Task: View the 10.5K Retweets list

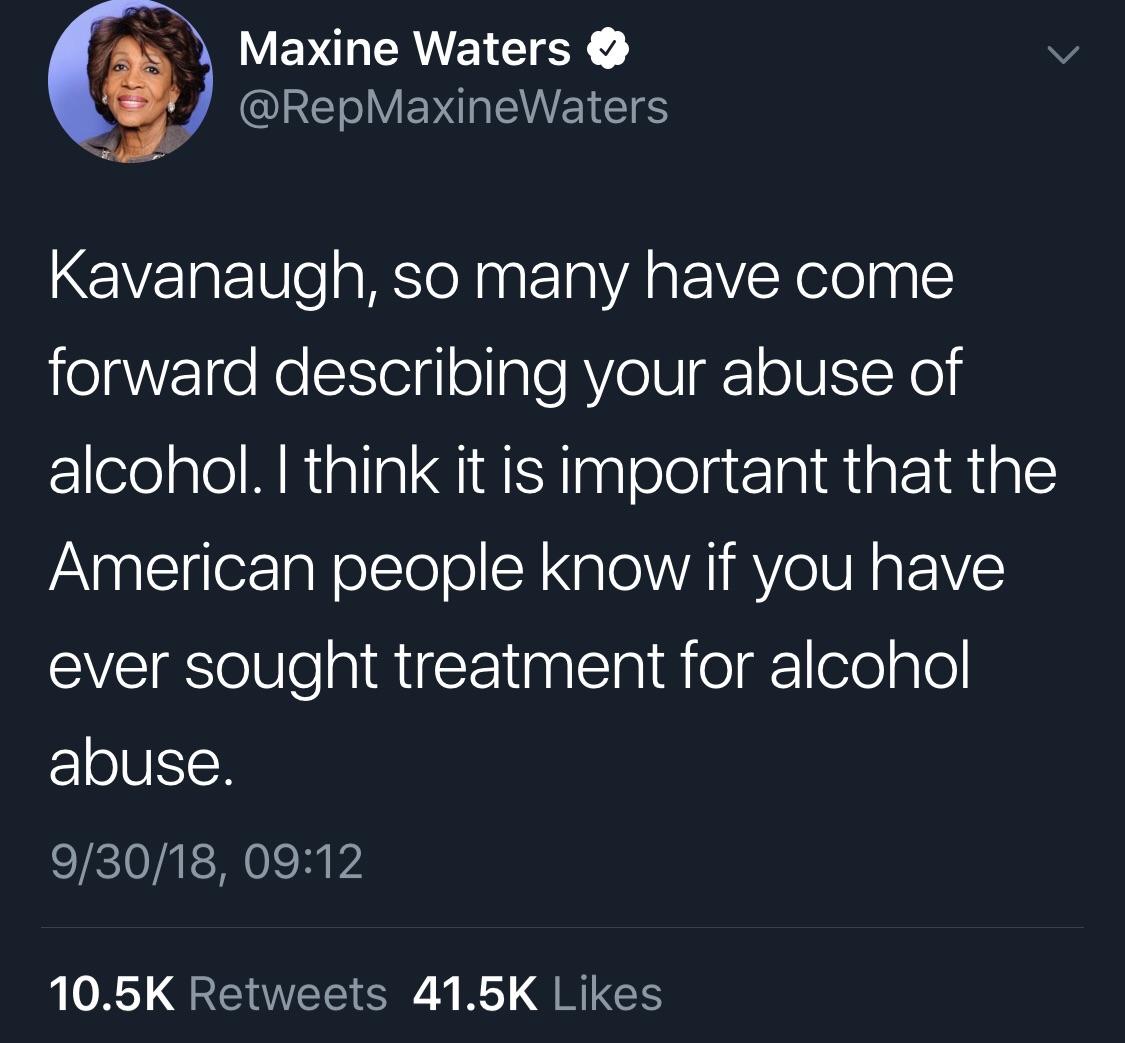Action: click(x=218, y=994)
